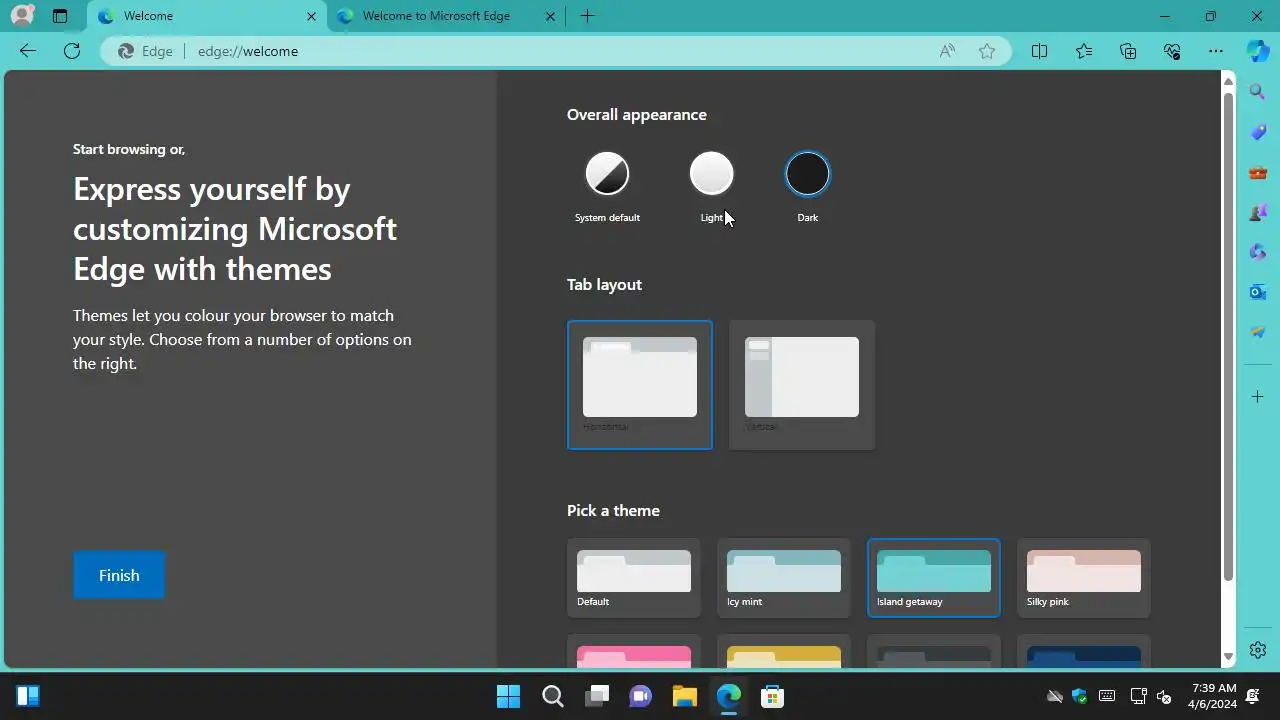Select Dark appearance option
The height and width of the screenshot is (720, 1280).
pos(807,174)
